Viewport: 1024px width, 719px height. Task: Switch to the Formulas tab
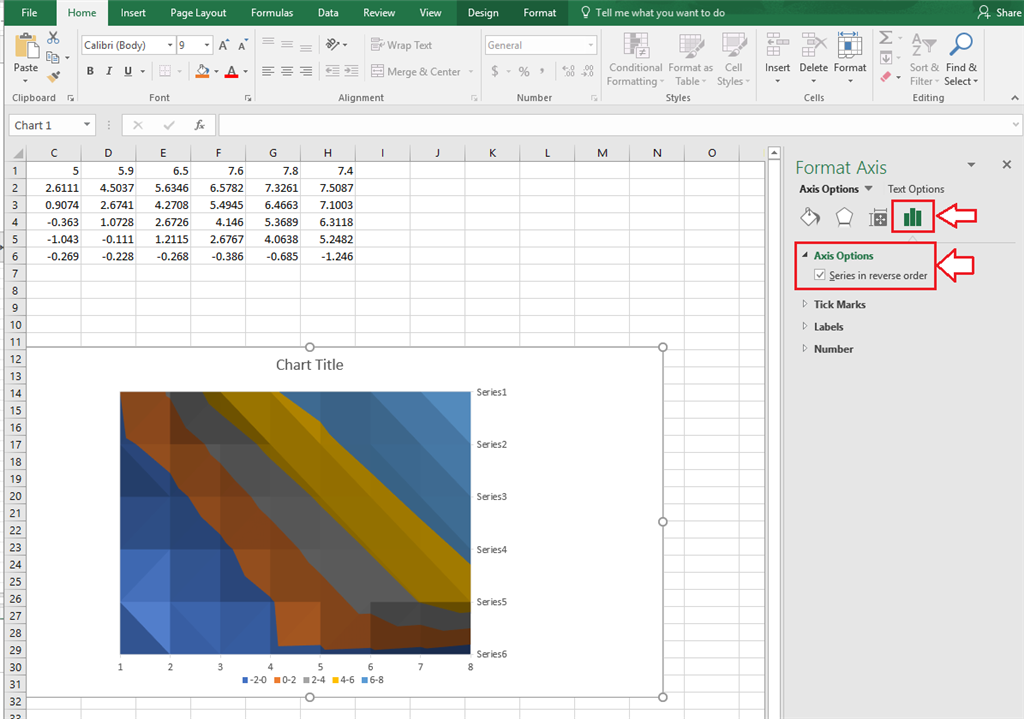click(x=272, y=12)
